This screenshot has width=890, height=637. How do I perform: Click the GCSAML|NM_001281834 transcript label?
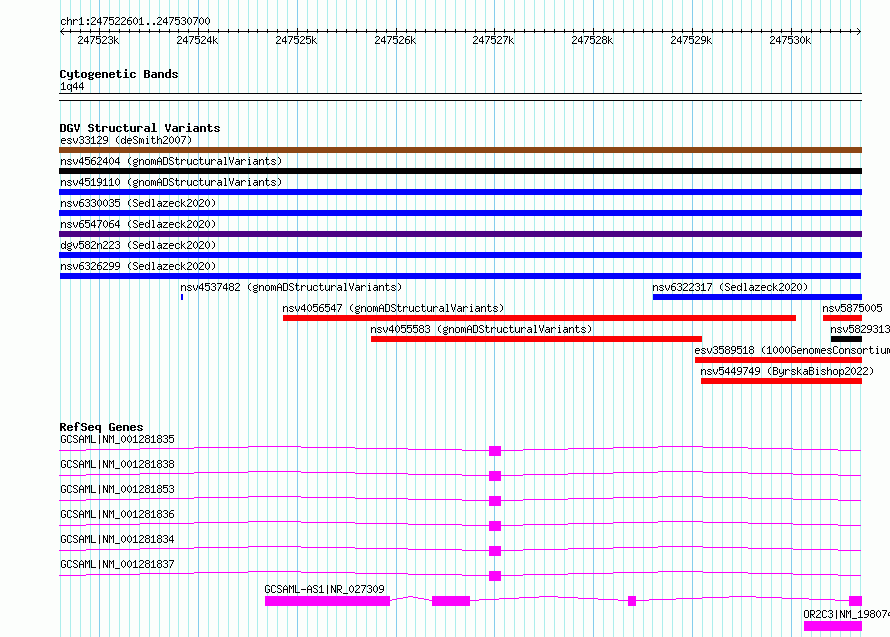click(117, 539)
